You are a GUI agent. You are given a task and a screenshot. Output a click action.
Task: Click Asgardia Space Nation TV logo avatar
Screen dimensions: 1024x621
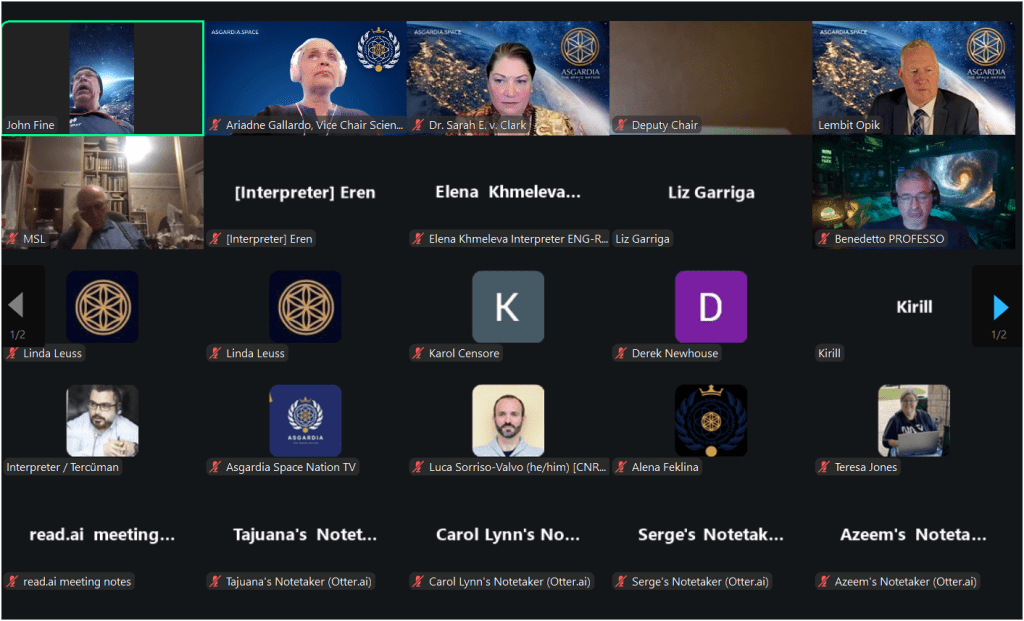coord(305,421)
